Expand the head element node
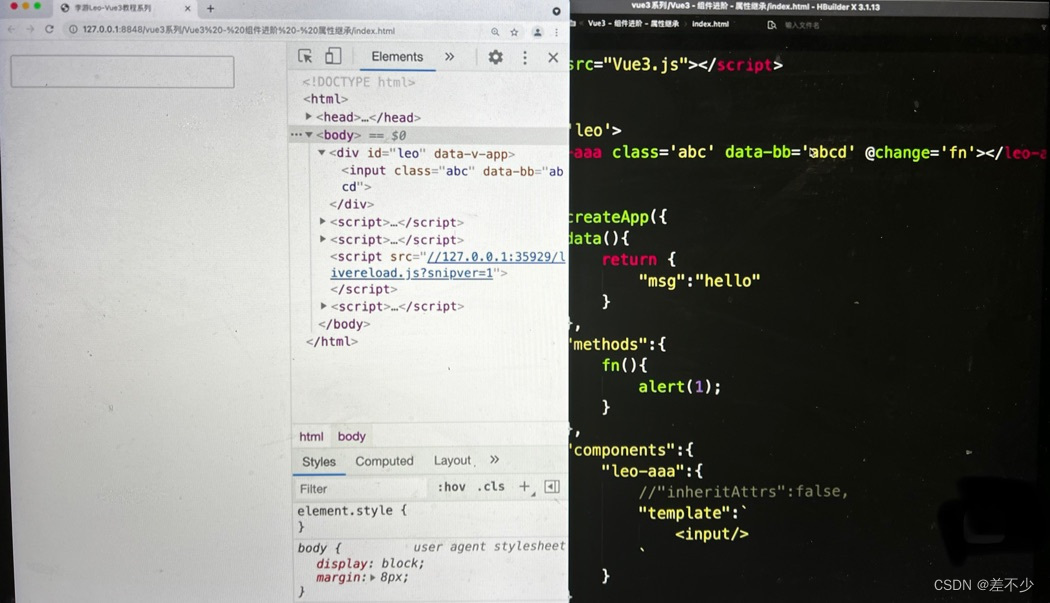The height and width of the screenshot is (603, 1050). 309,117
